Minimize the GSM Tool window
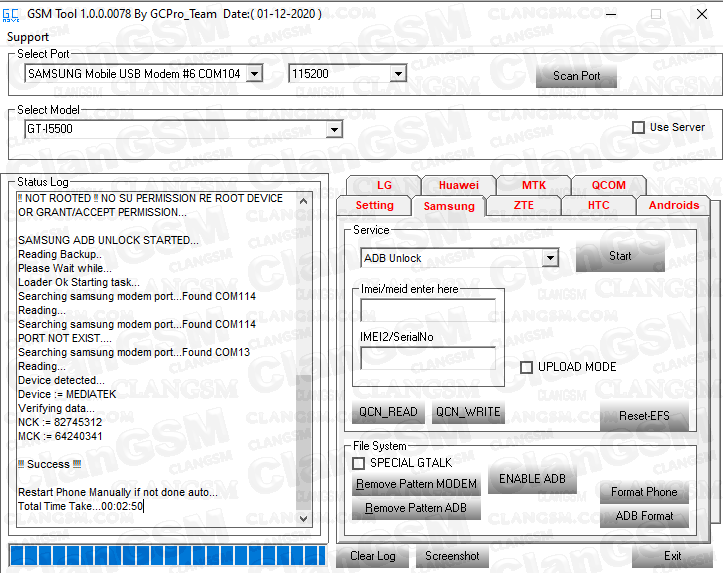This screenshot has width=723, height=573. [x=611, y=14]
